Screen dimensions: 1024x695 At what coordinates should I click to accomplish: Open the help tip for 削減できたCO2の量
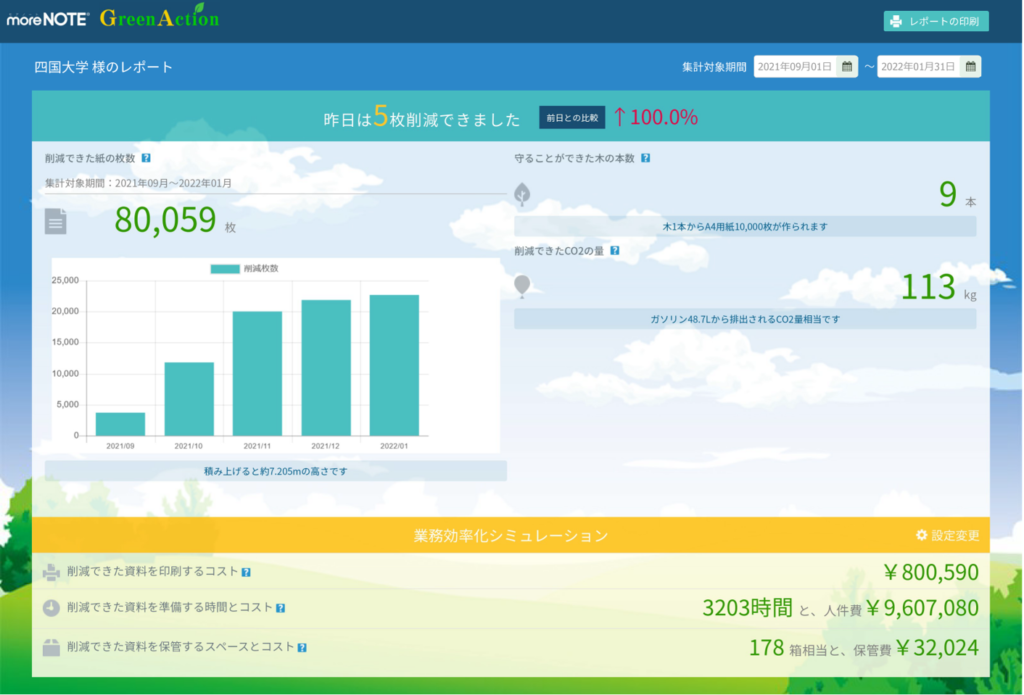tap(615, 251)
